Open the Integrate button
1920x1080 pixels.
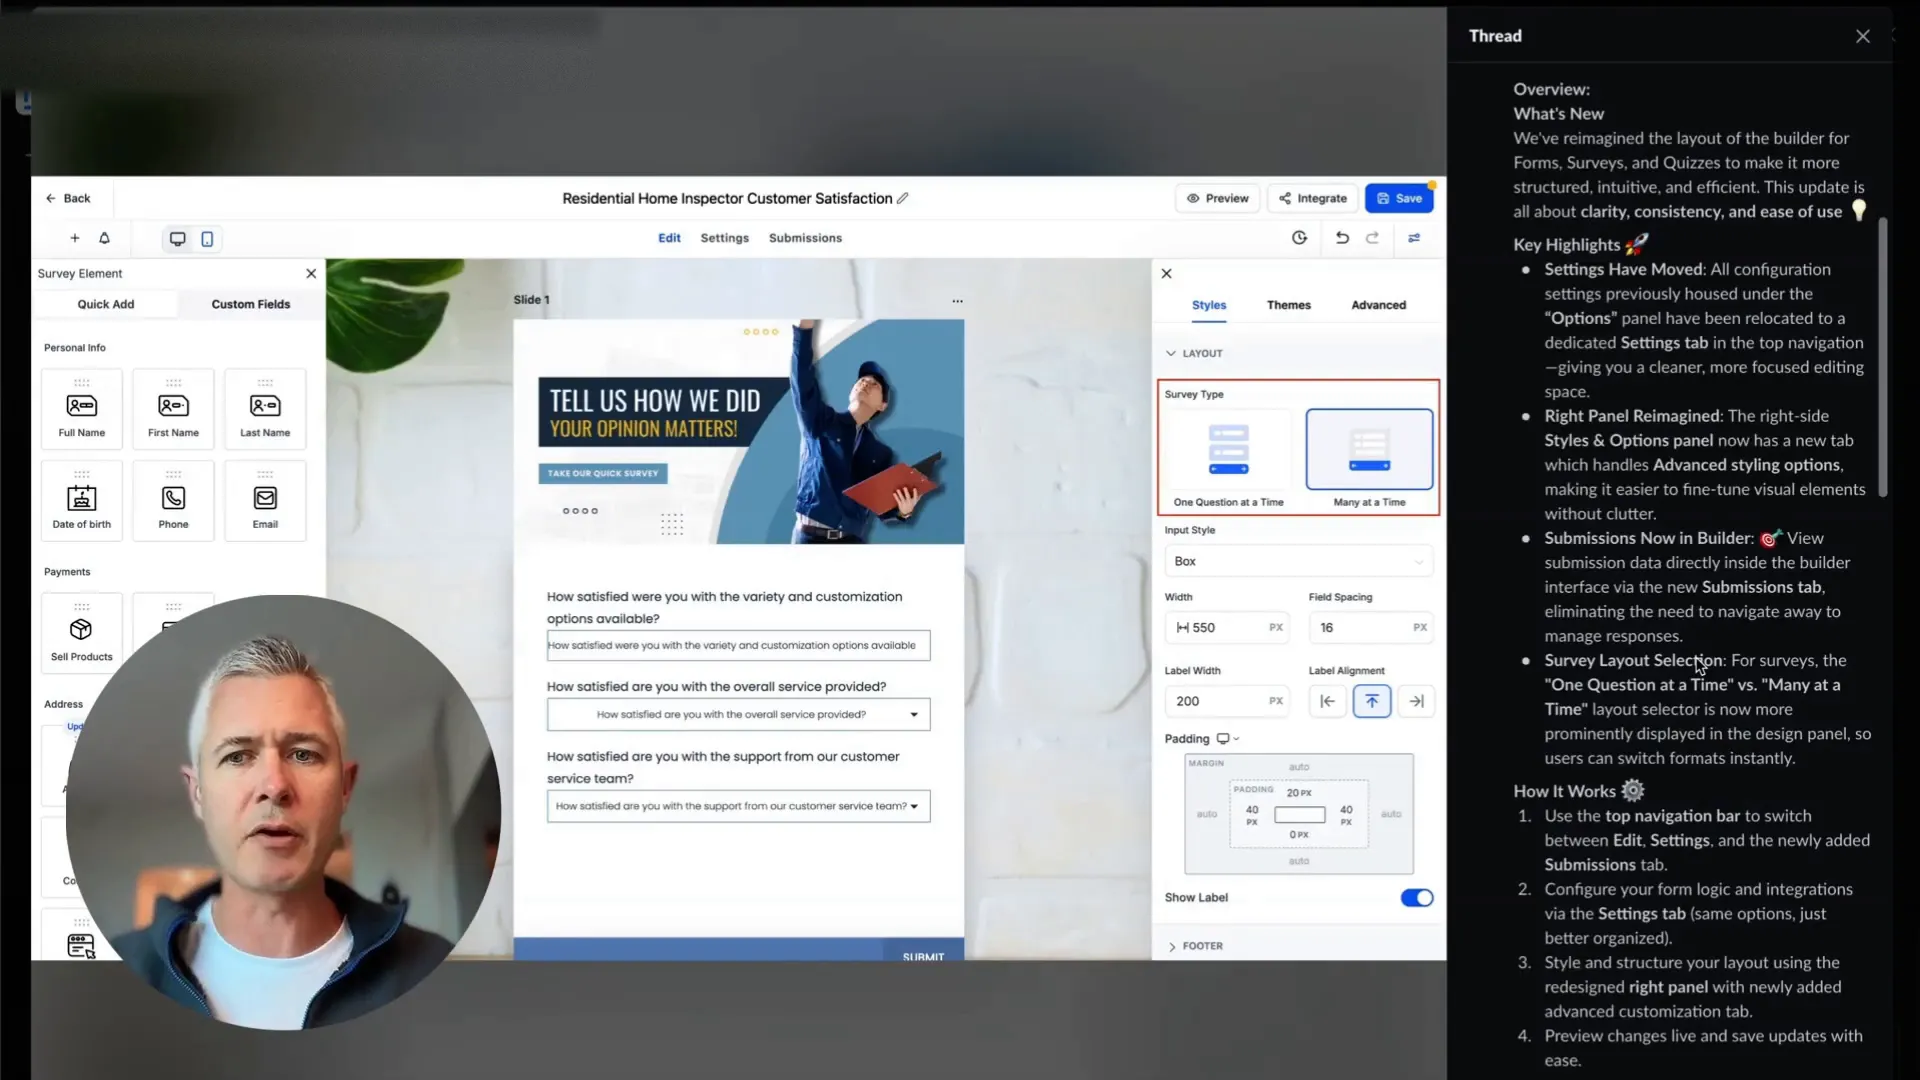pos(1313,198)
